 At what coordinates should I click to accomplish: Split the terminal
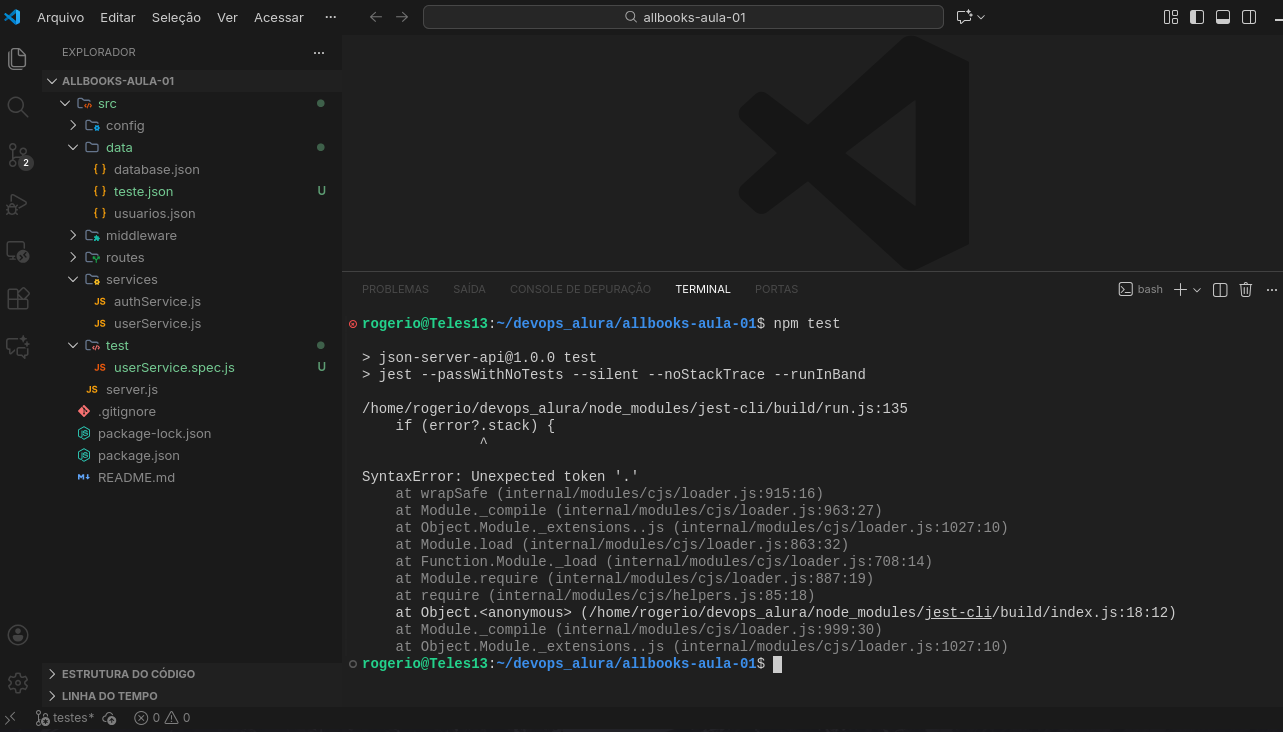coord(1220,290)
